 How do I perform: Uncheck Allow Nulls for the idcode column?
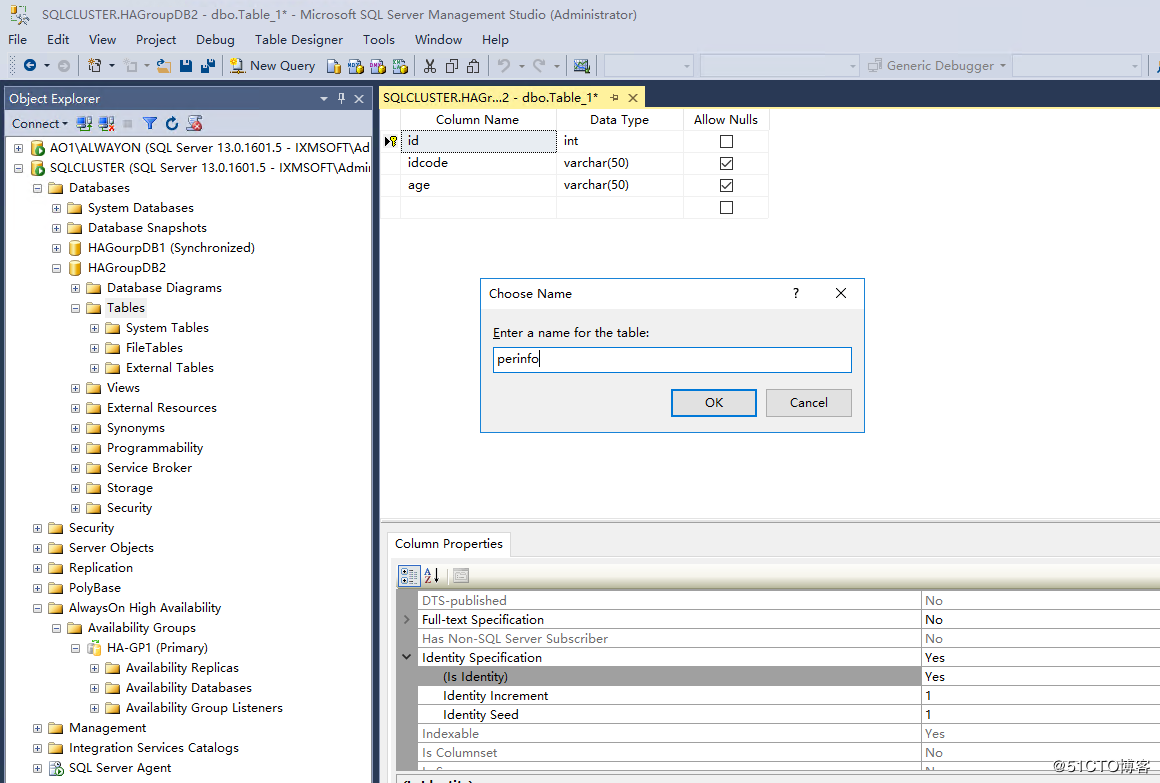pos(726,162)
